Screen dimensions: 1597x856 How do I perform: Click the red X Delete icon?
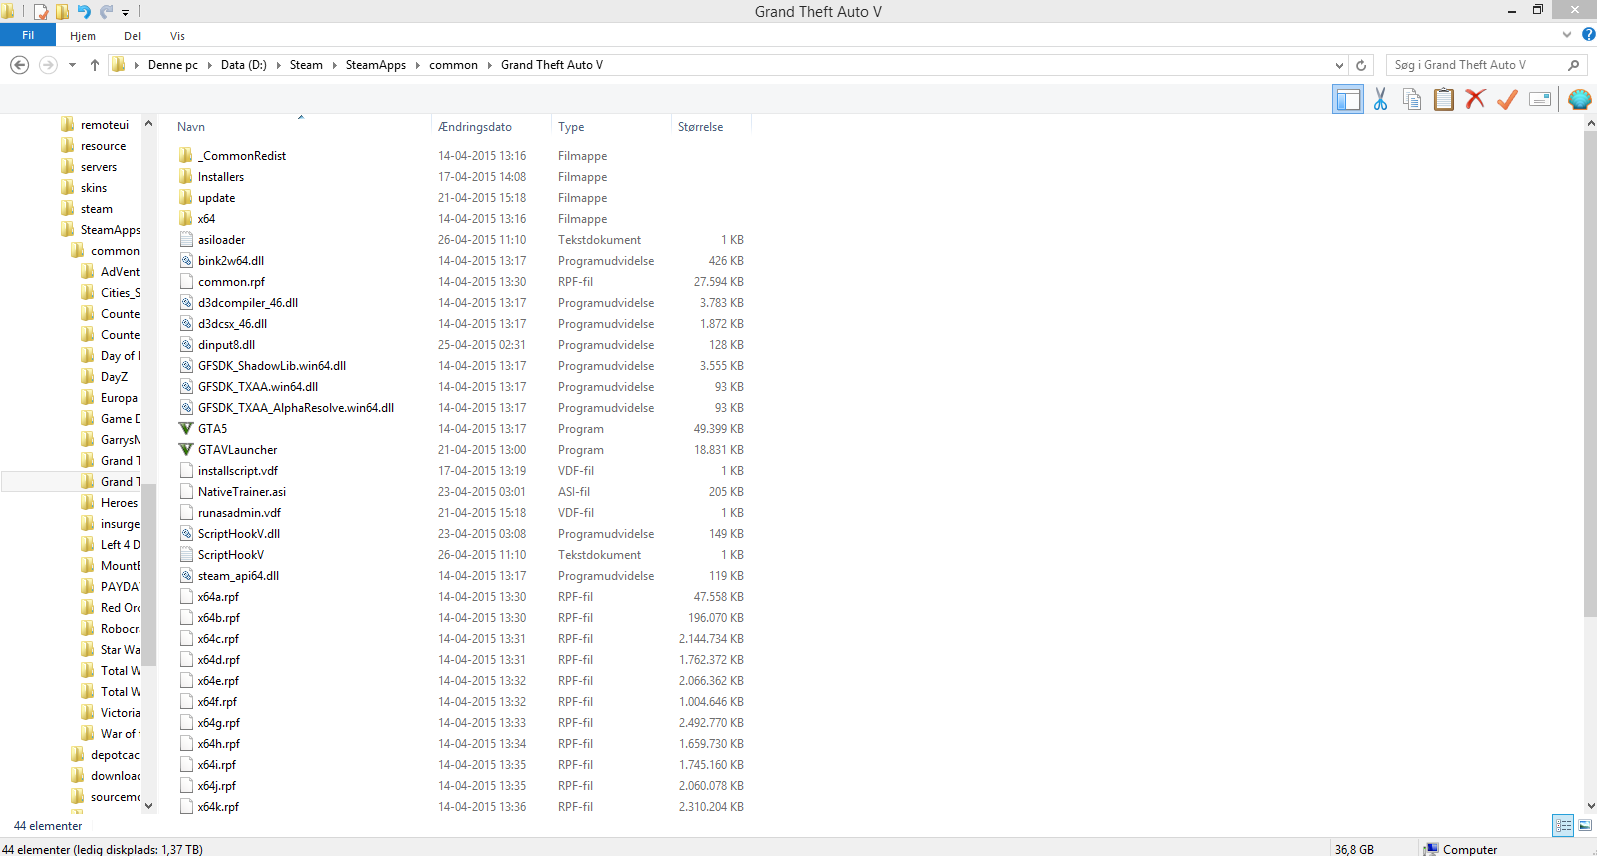tap(1475, 99)
